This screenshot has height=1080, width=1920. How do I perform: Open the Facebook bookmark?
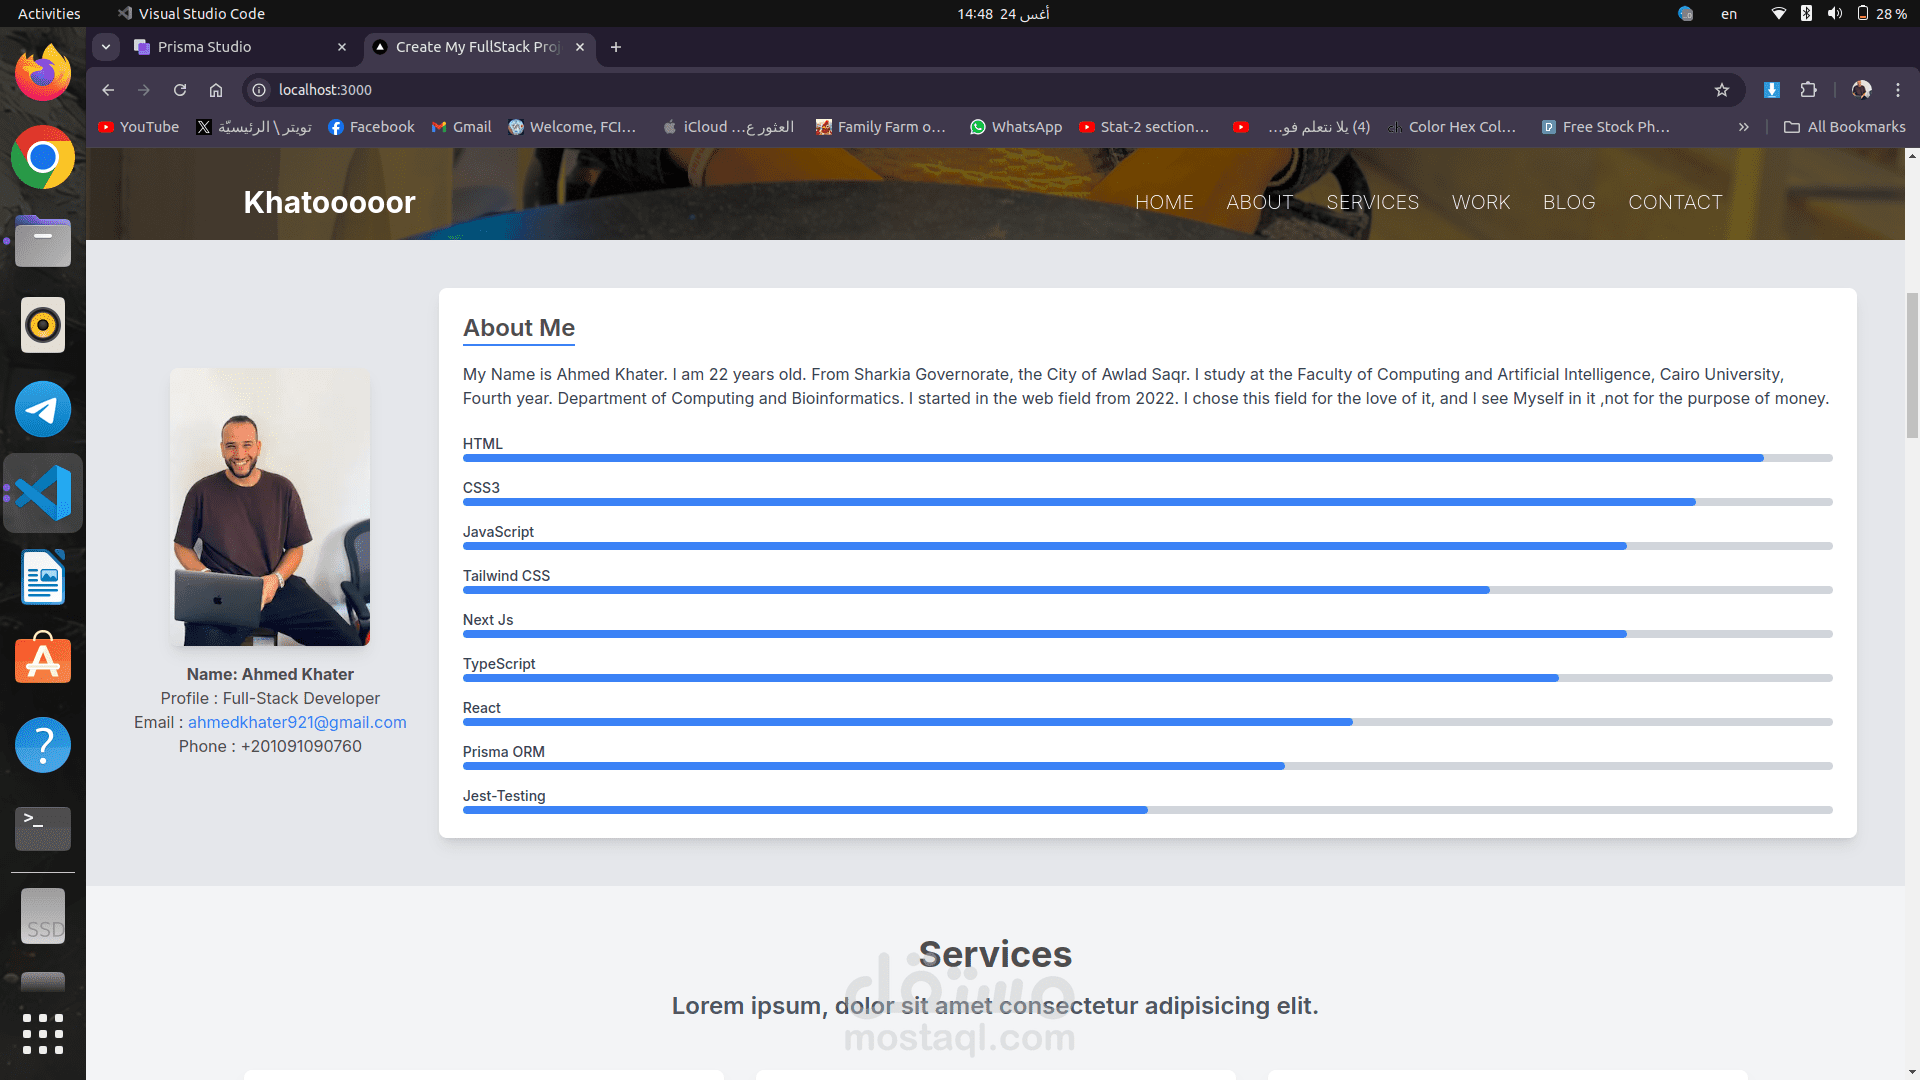pyautogui.click(x=371, y=127)
